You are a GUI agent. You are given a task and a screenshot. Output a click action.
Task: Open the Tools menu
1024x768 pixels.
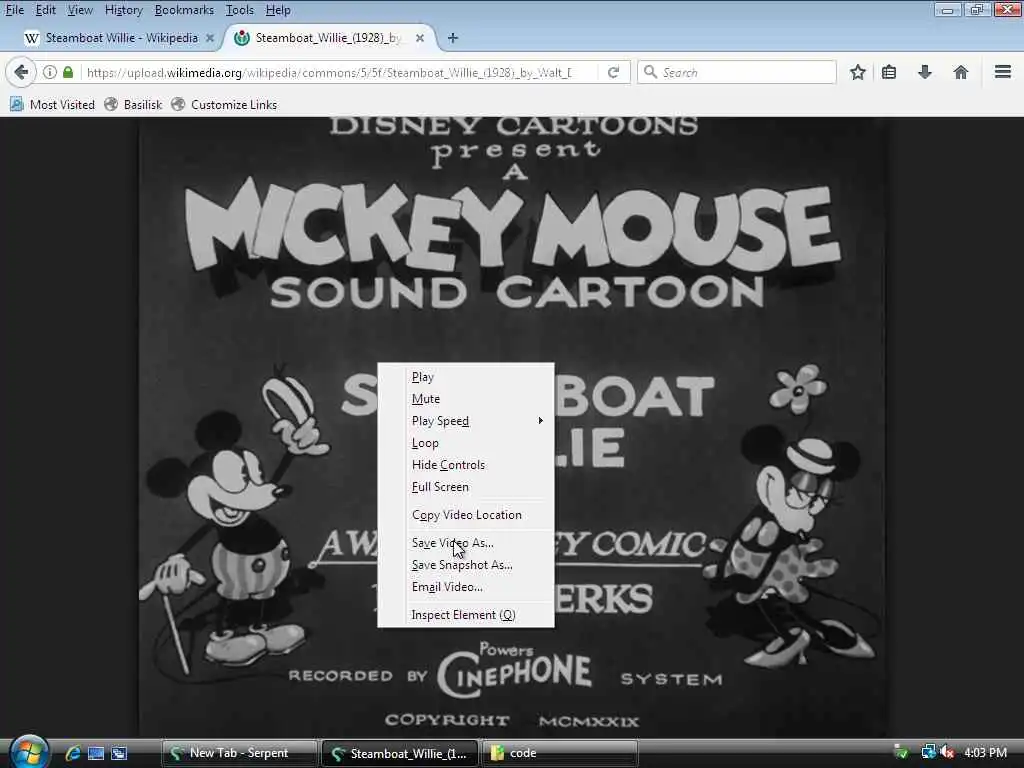click(240, 10)
